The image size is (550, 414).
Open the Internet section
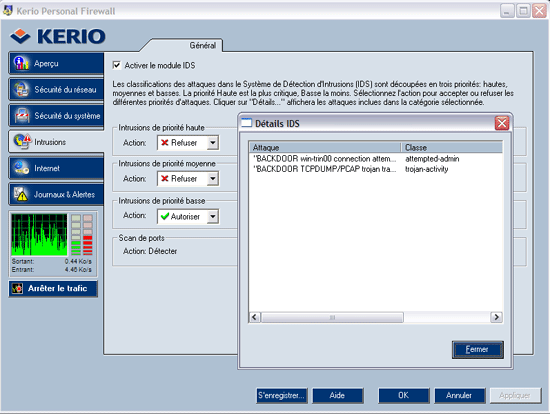click(56, 168)
